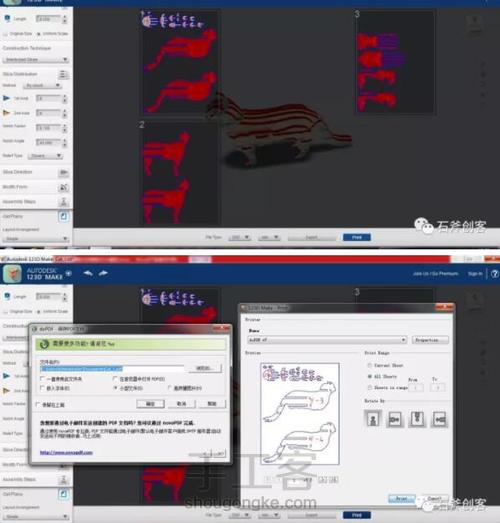Tick the embed fonts checkbox in doPDF
This screenshot has height=523, width=500.
click(42, 388)
